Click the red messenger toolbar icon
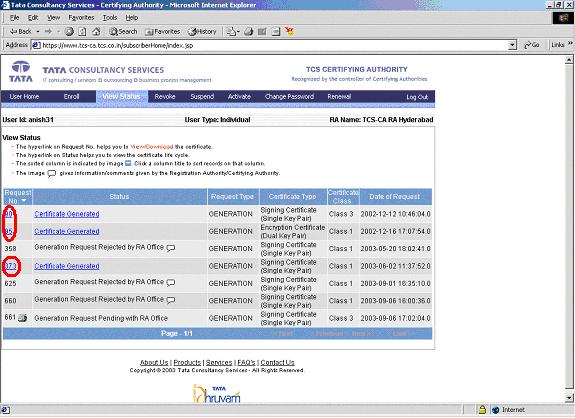Viewport: 575px width, 418px height. click(x=289, y=32)
